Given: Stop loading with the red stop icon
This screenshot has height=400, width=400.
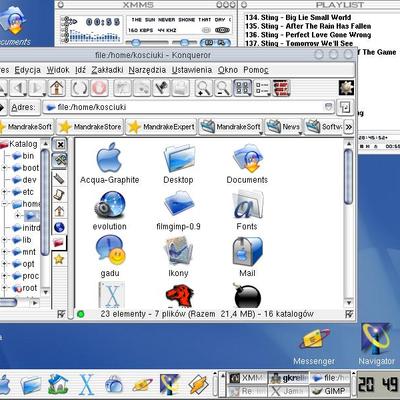Looking at the screenshot, I should 99,88.
